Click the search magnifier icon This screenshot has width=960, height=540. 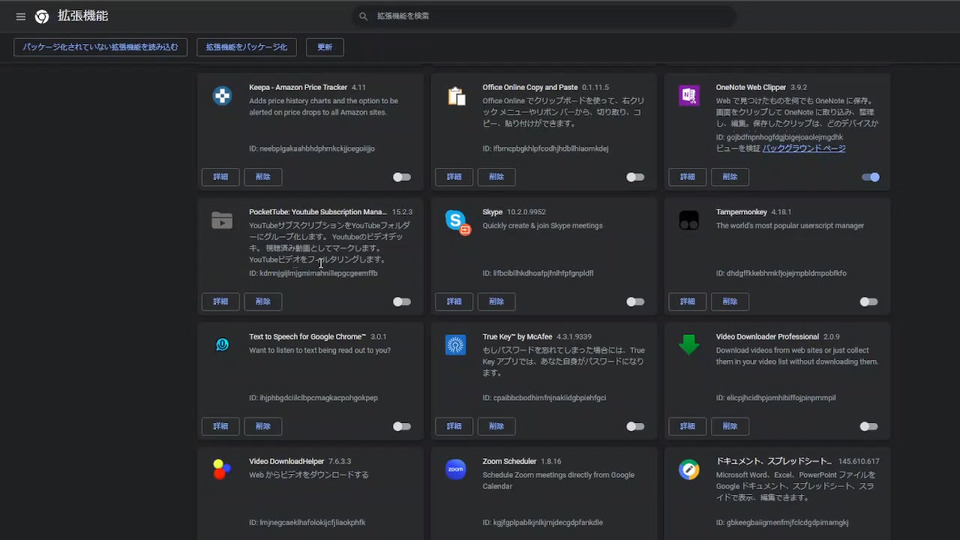363,17
